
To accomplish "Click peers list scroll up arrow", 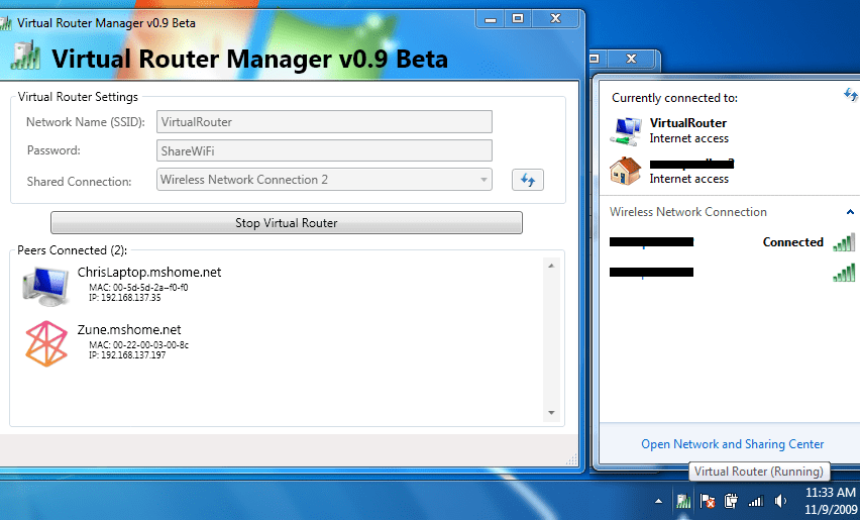I will pos(551,265).
